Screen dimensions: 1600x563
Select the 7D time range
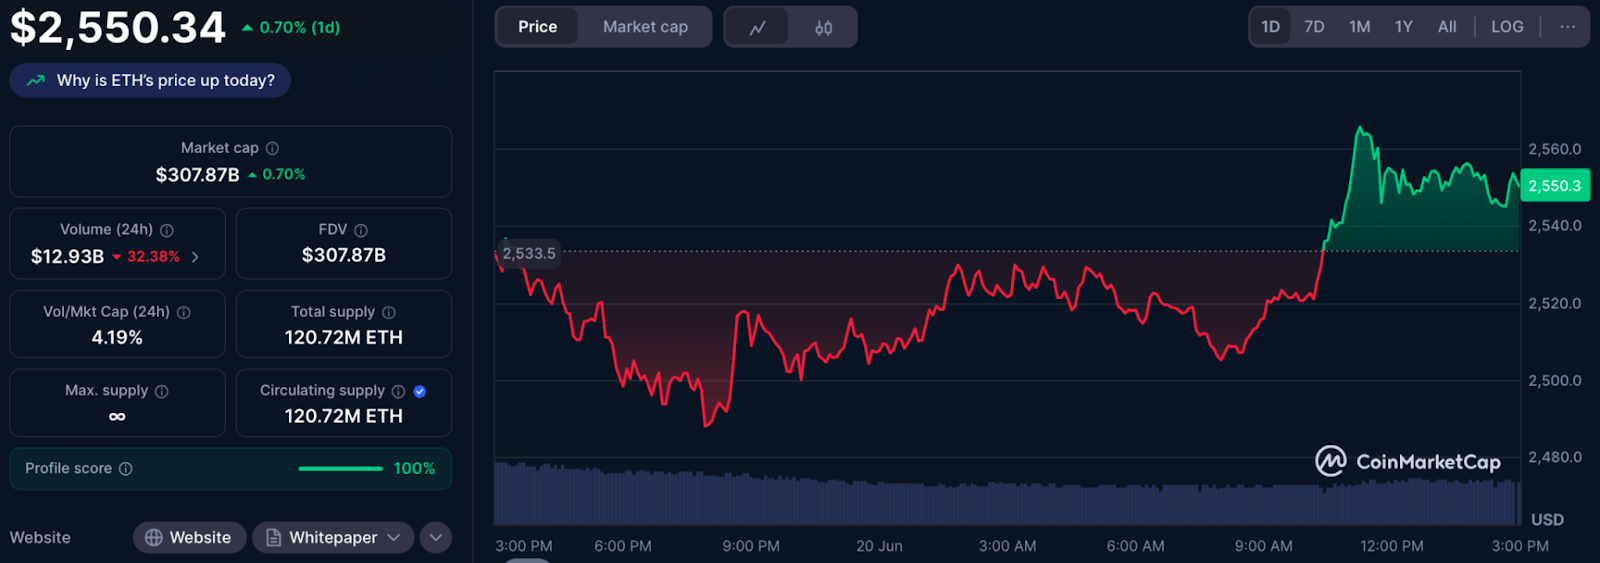click(1314, 27)
